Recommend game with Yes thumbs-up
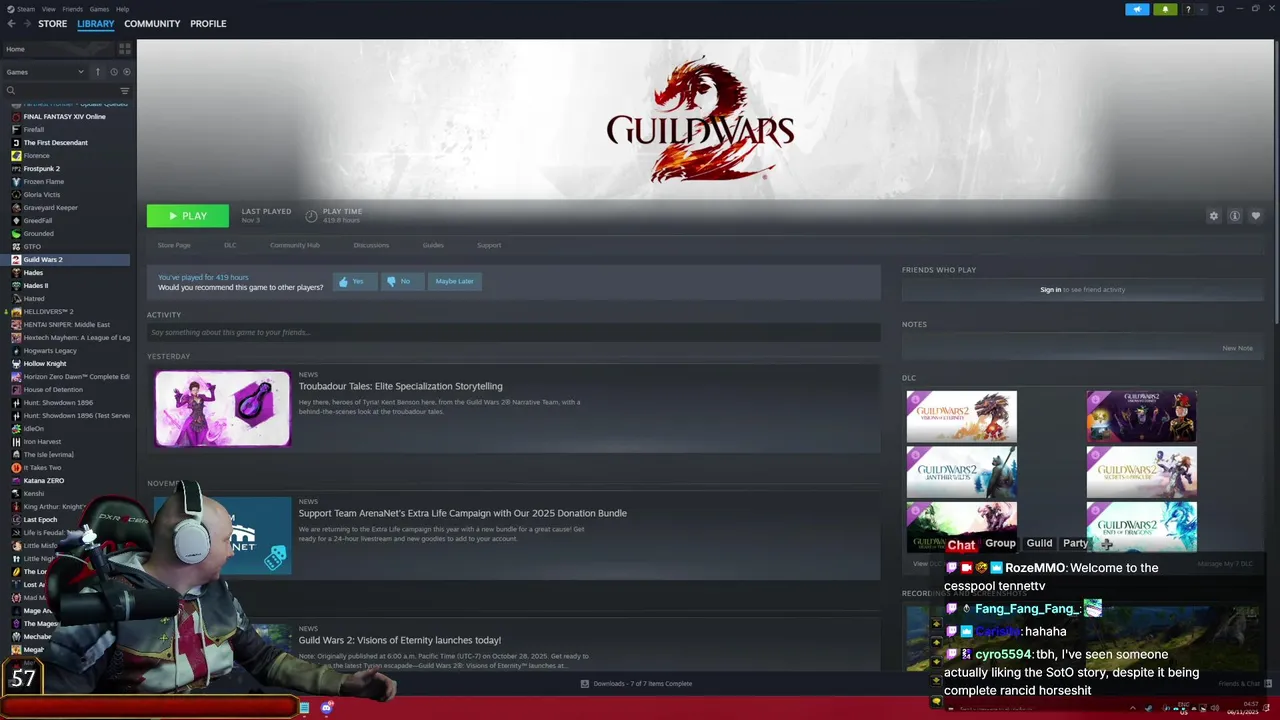The image size is (1280, 720). click(x=355, y=281)
